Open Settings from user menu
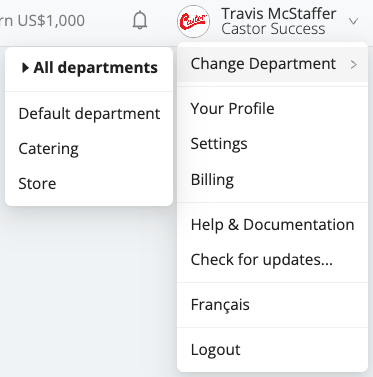Screen dimensions: 373x377 (272, 144)
